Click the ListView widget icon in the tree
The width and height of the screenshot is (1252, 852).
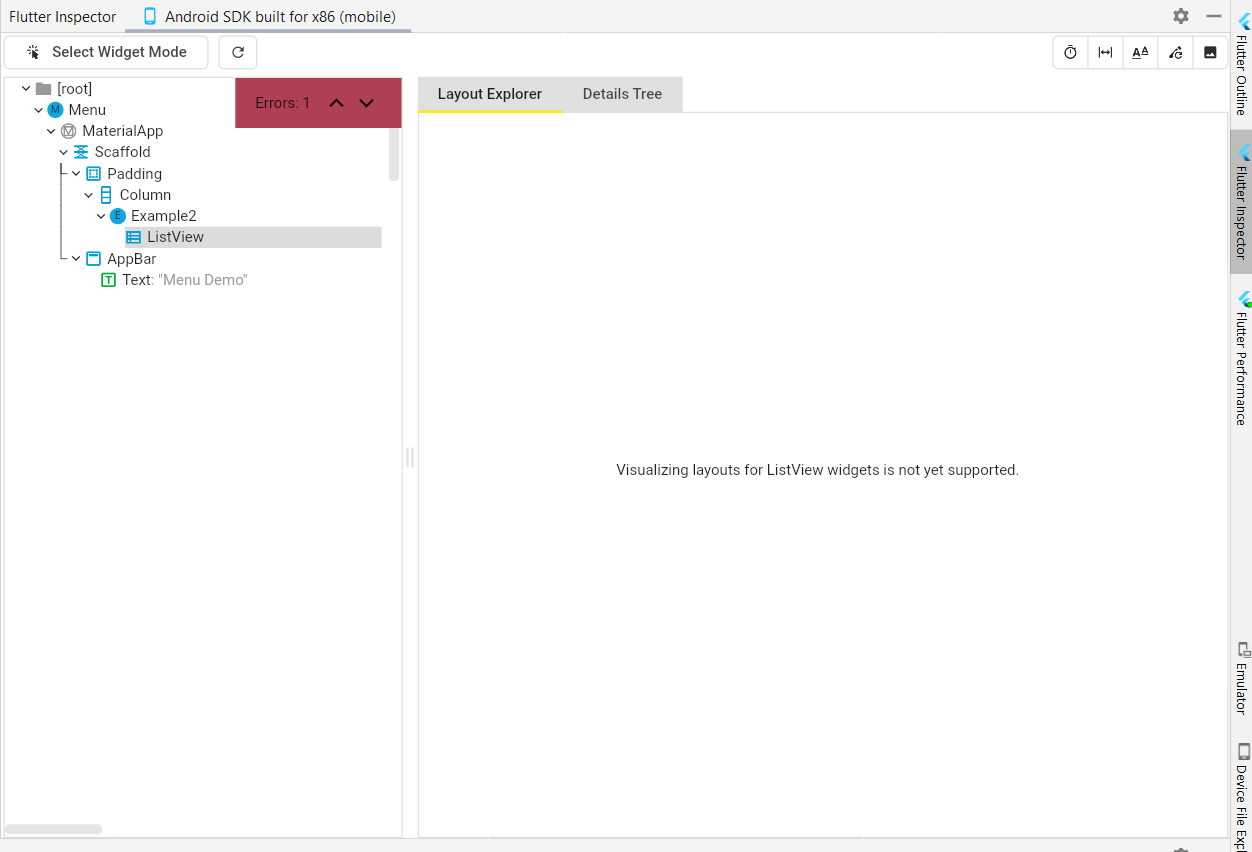pos(133,236)
